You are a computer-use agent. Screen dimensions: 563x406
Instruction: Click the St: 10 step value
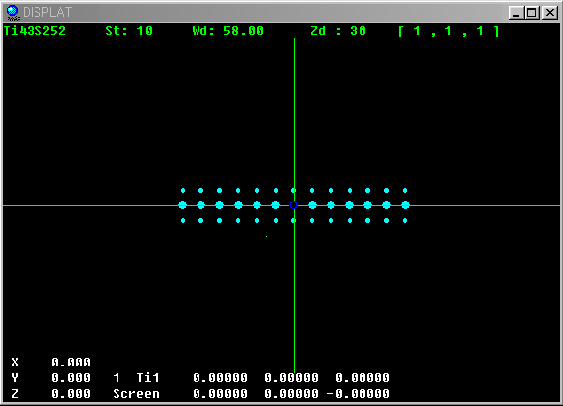coord(129,31)
